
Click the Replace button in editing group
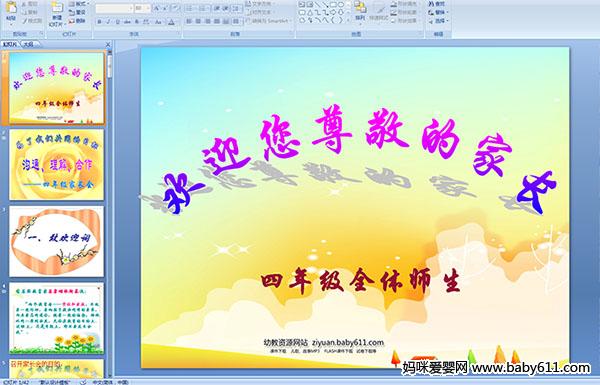click(438, 12)
